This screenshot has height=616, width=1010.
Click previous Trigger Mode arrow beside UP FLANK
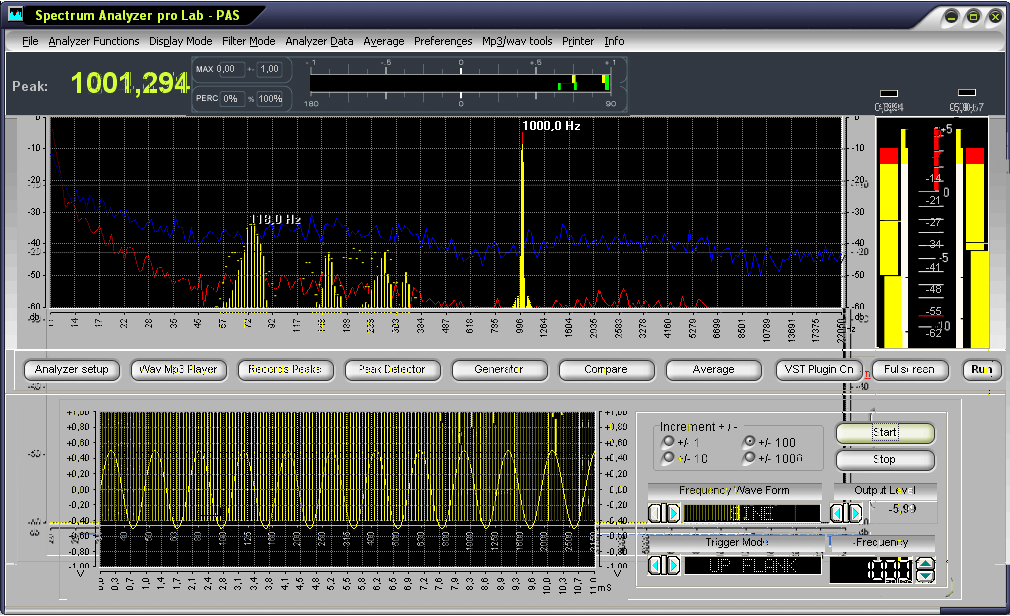(655, 565)
